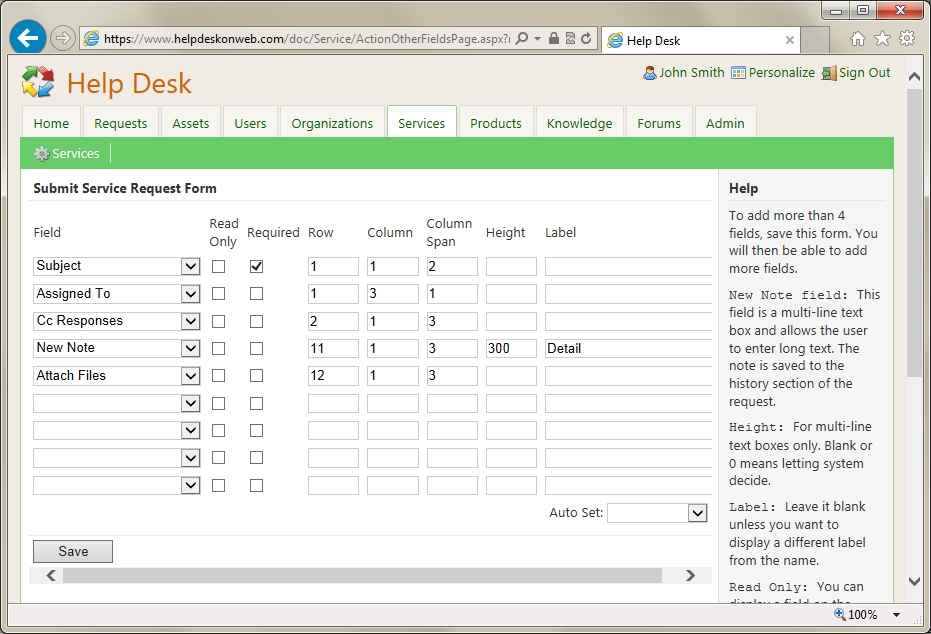
Task: Click the Height input containing 300
Action: click(511, 348)
